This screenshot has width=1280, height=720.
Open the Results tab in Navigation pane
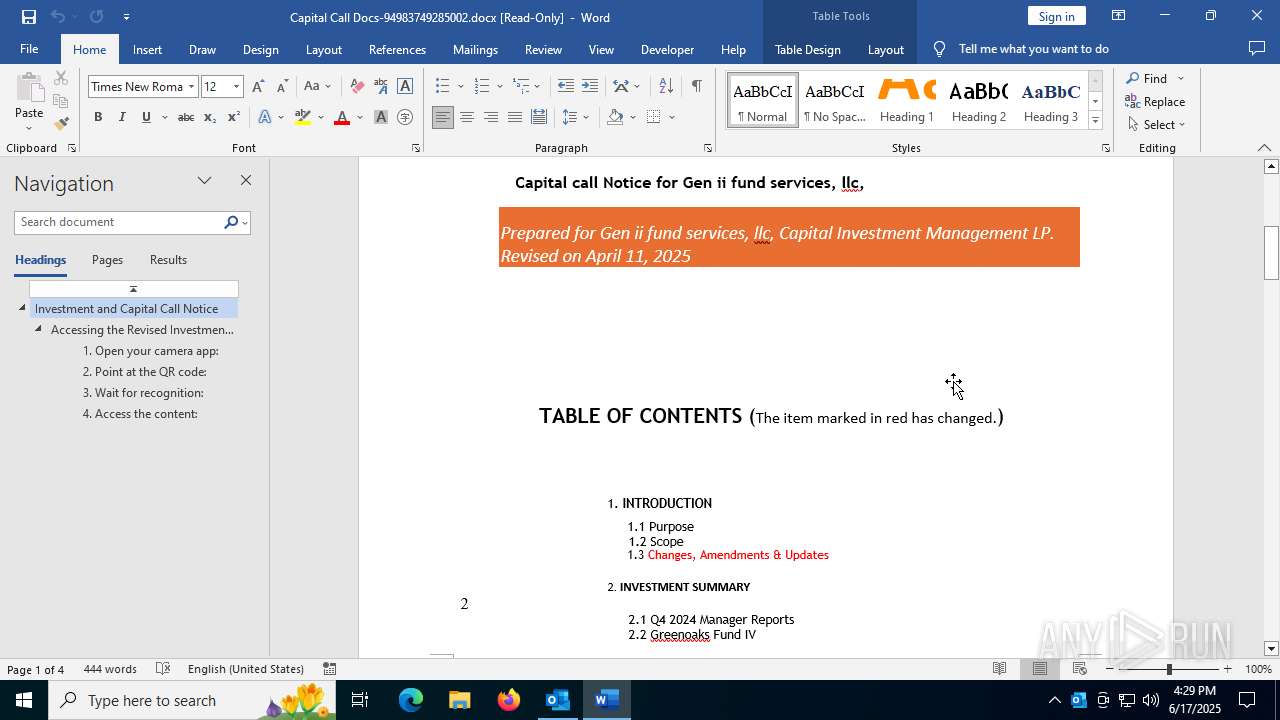[168, 260]
